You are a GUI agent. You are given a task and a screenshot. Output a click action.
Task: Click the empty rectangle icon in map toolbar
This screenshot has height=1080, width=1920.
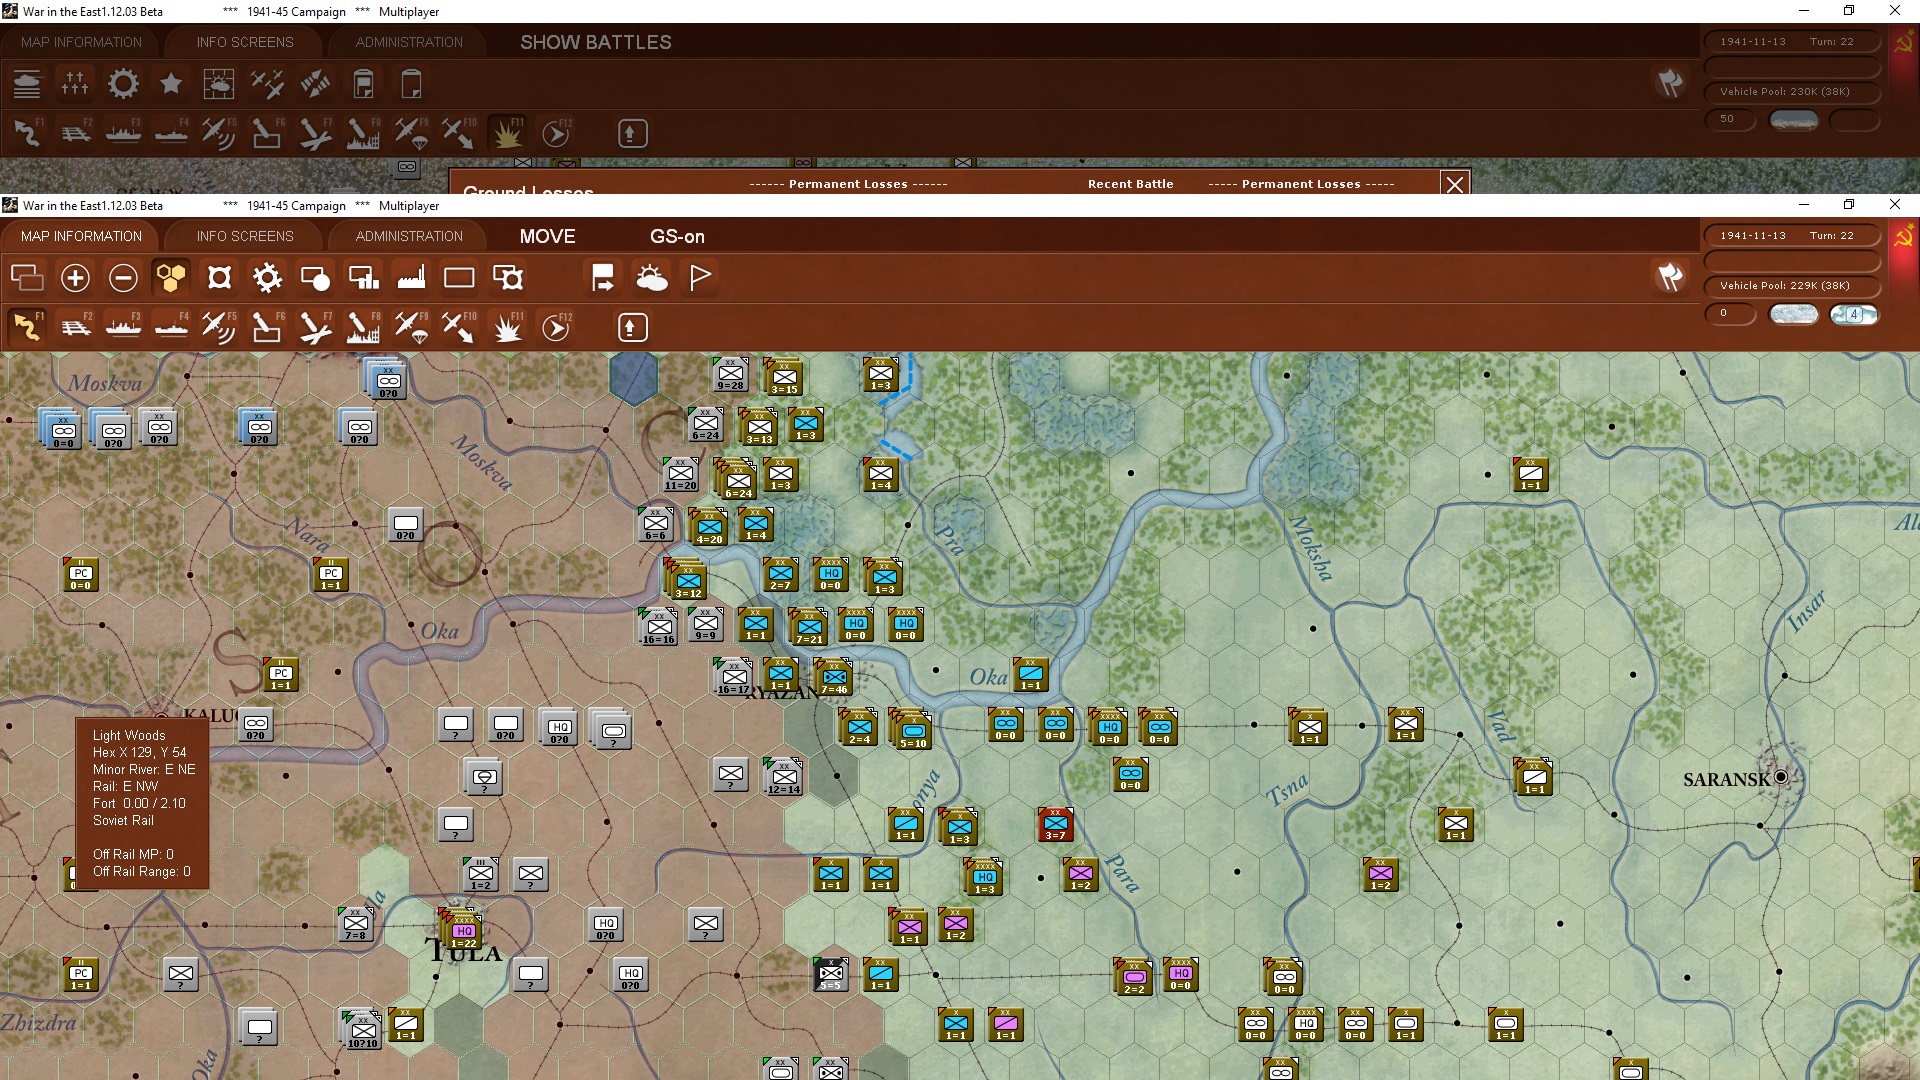[x=459, y=277]
